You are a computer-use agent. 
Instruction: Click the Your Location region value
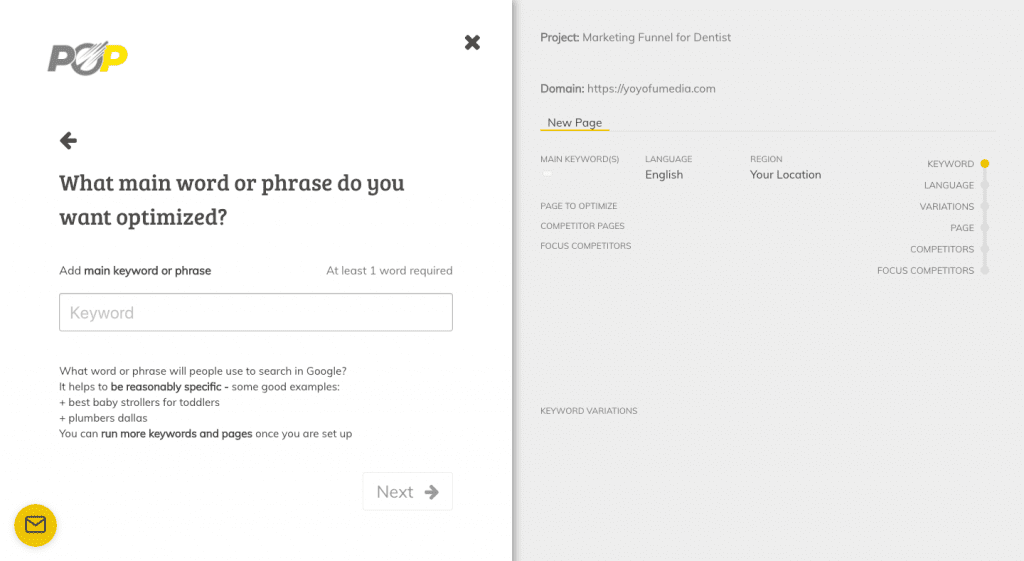785,175
